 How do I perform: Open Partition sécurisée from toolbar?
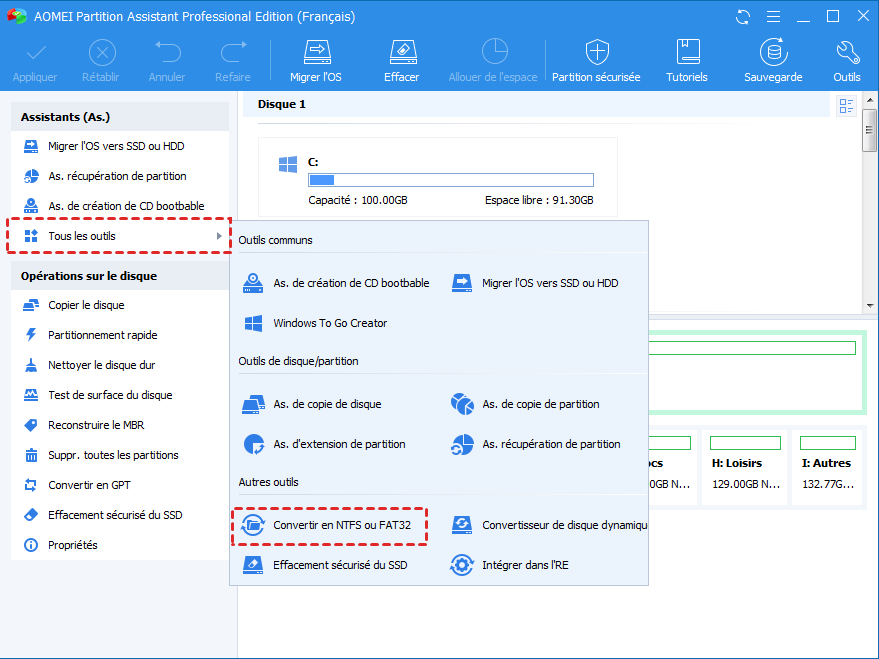[596, 61]
